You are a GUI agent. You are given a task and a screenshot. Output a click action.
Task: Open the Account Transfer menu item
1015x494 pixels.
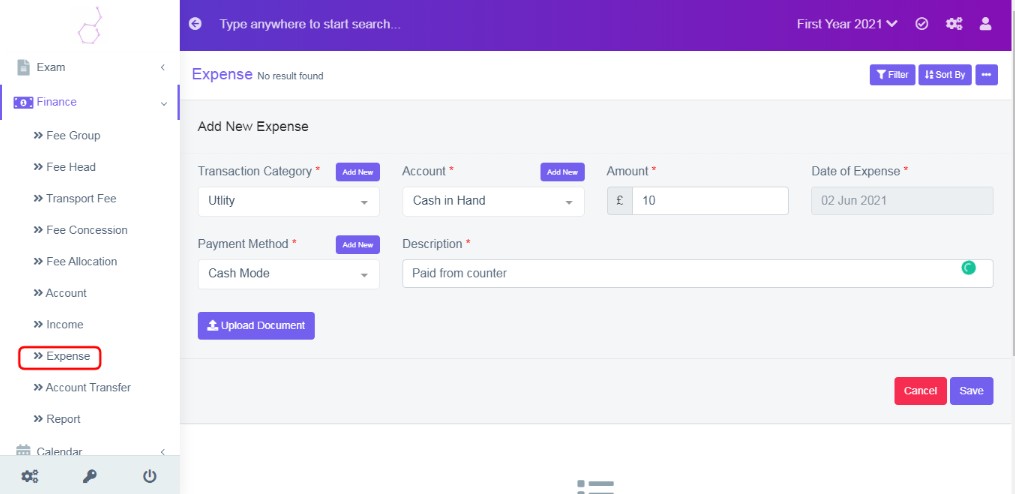pyautogui.click(x=82, y=388)
